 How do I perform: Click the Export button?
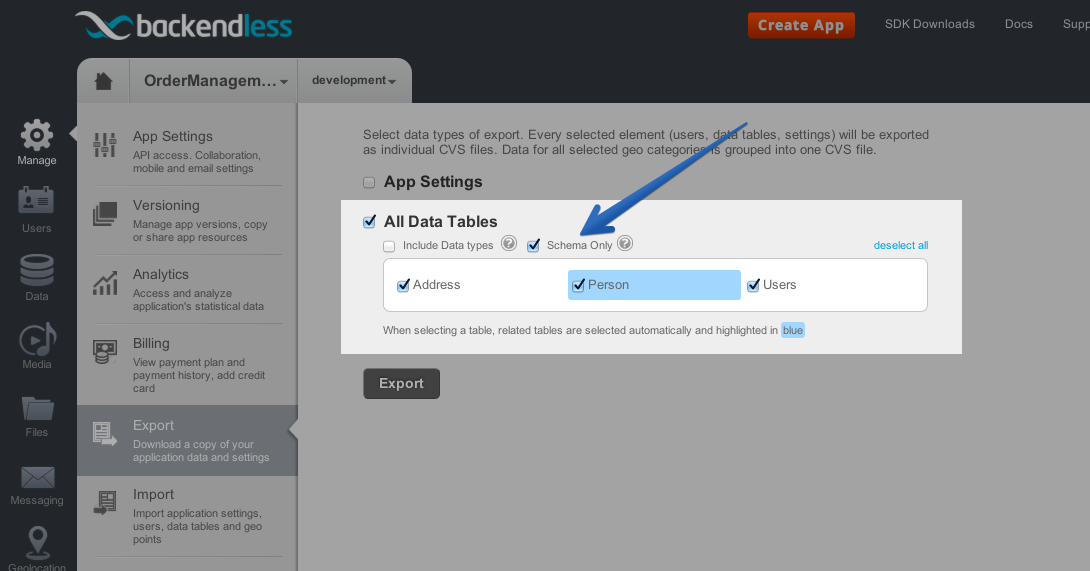[x=401, y=383]
